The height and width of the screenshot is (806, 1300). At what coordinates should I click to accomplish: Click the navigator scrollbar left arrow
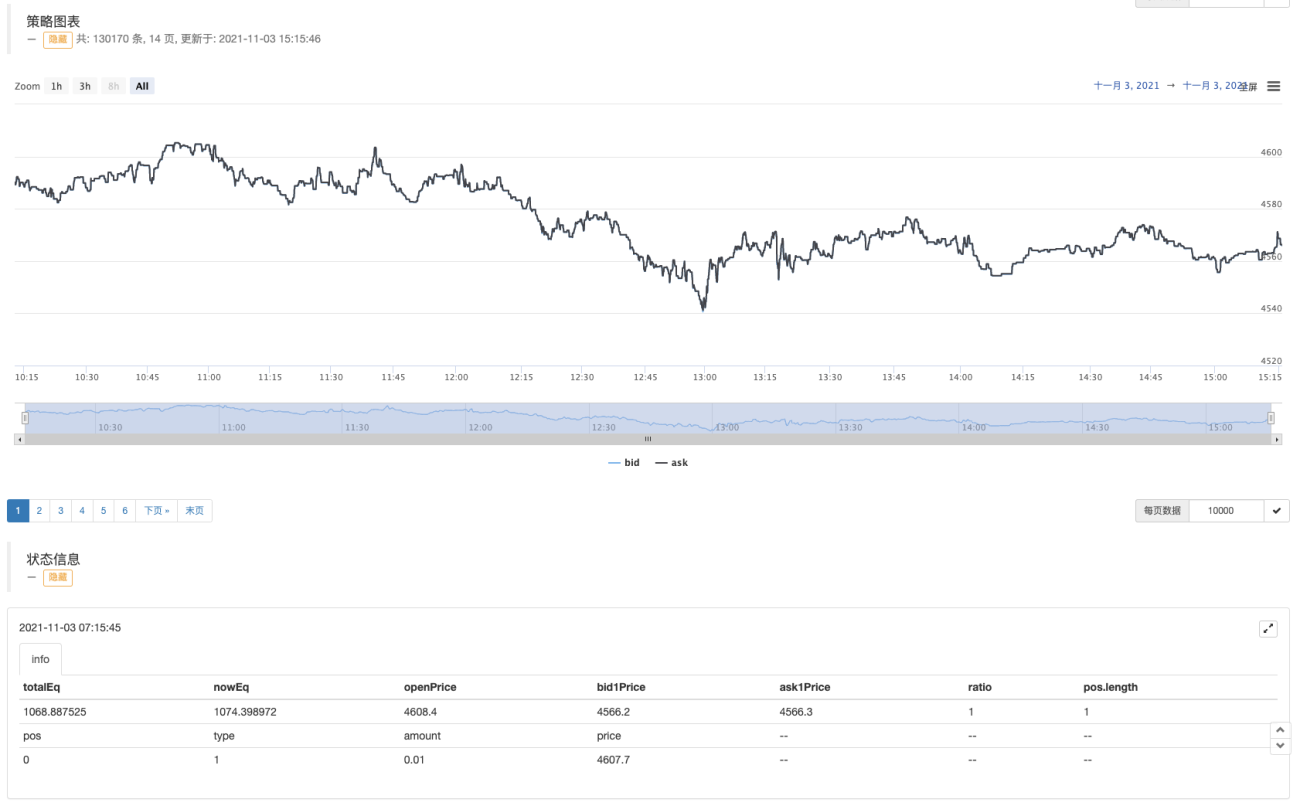click(x=19, y=439)
